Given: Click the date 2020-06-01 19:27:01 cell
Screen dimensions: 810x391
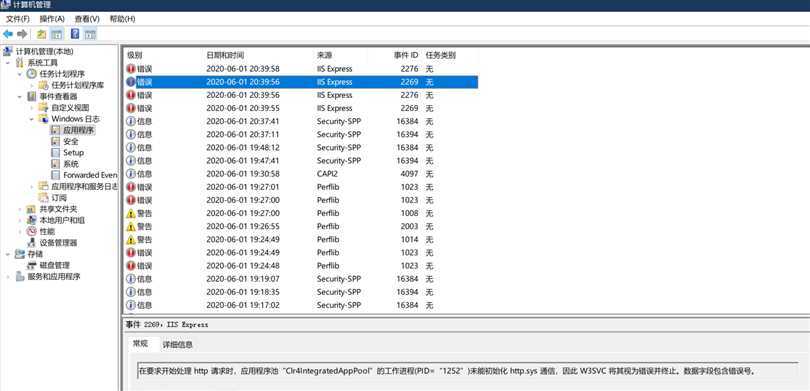Looking at the screenshot, I should [x=243, y=187].
